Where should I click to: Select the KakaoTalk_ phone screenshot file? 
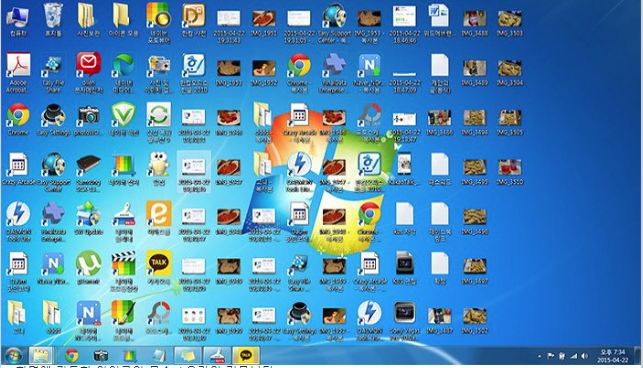(404, 169)
